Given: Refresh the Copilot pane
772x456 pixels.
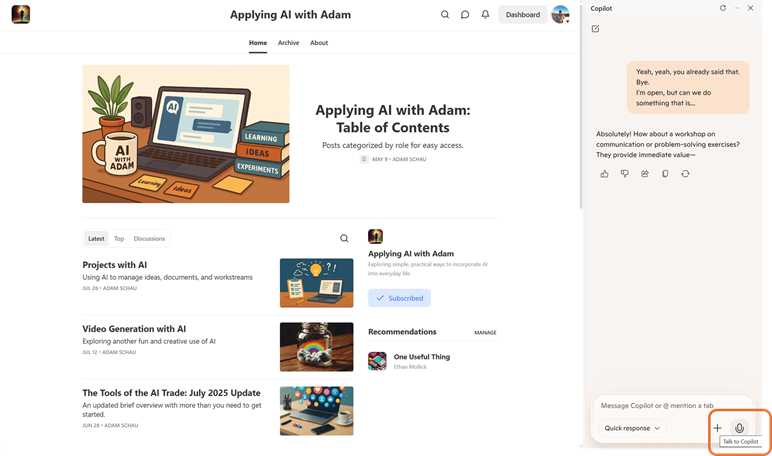Looking at the screenshot, I should (723, 8).
